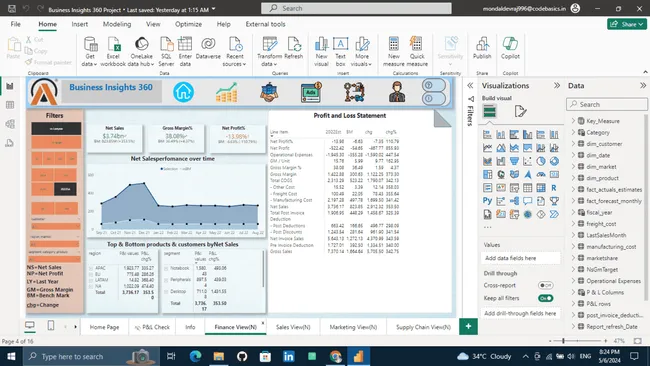The width and height of the screenshot is (650, 366).
Task: Tick the APAC region checkbox
Action: pos(91,268)
